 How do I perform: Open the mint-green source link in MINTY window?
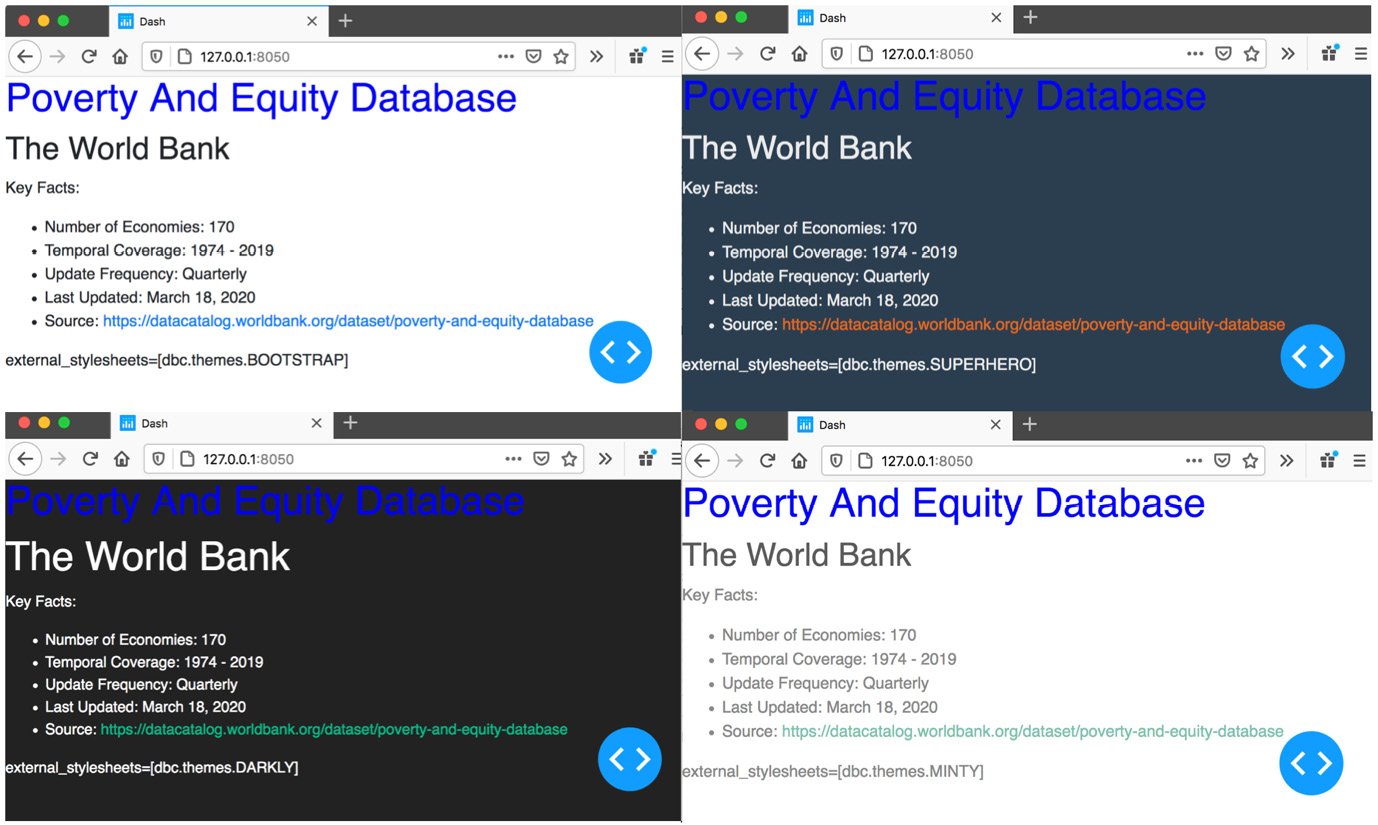(x=1033, y=732)
